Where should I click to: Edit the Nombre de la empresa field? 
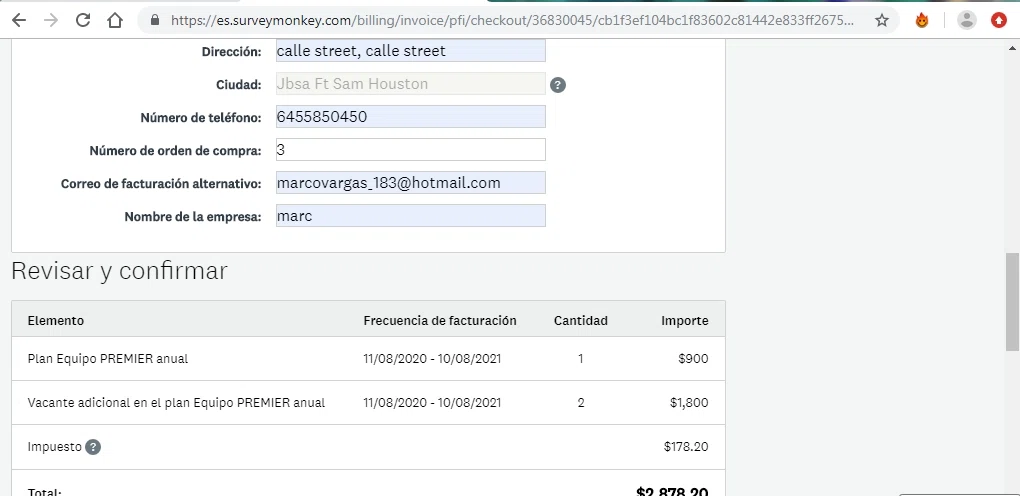pyautogui.click(x=410, y=216)
